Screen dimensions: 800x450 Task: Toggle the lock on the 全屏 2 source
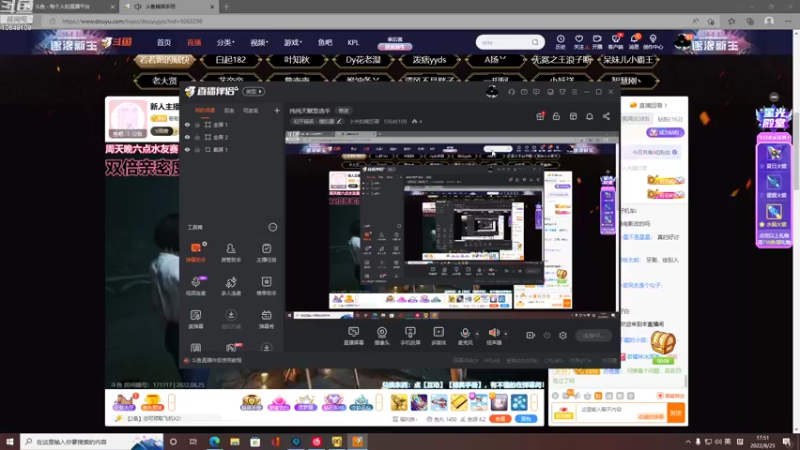coord(197,137)
